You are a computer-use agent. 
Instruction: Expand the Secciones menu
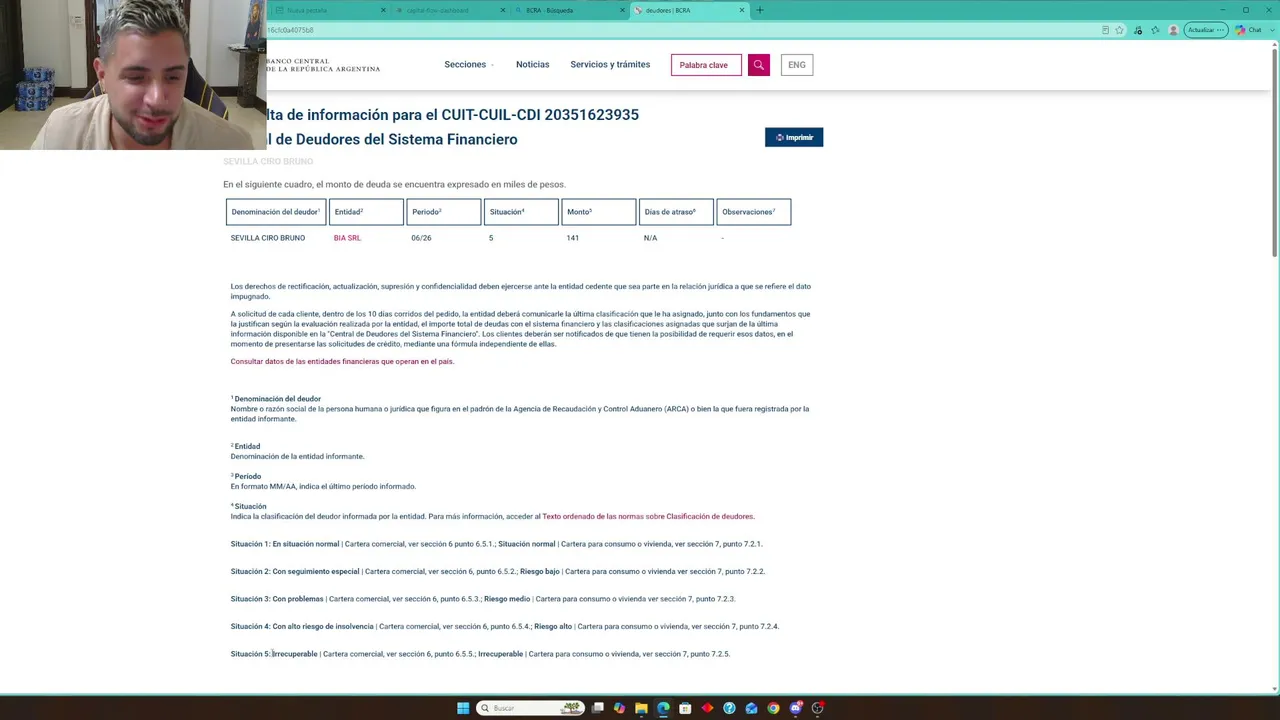coord(469,64)
